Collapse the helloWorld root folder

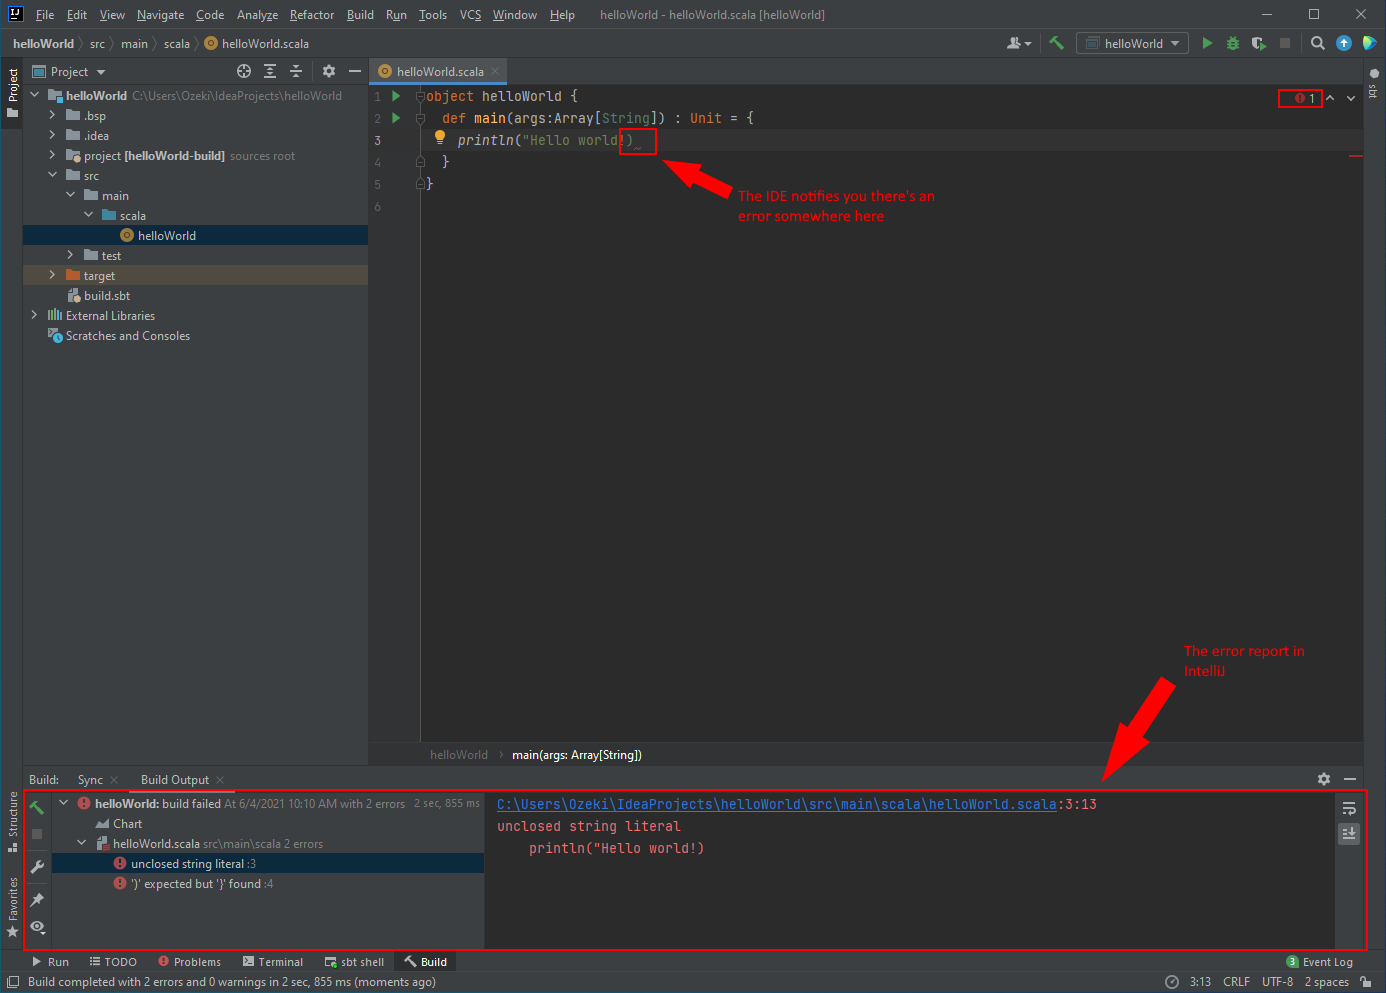point(35,95)
